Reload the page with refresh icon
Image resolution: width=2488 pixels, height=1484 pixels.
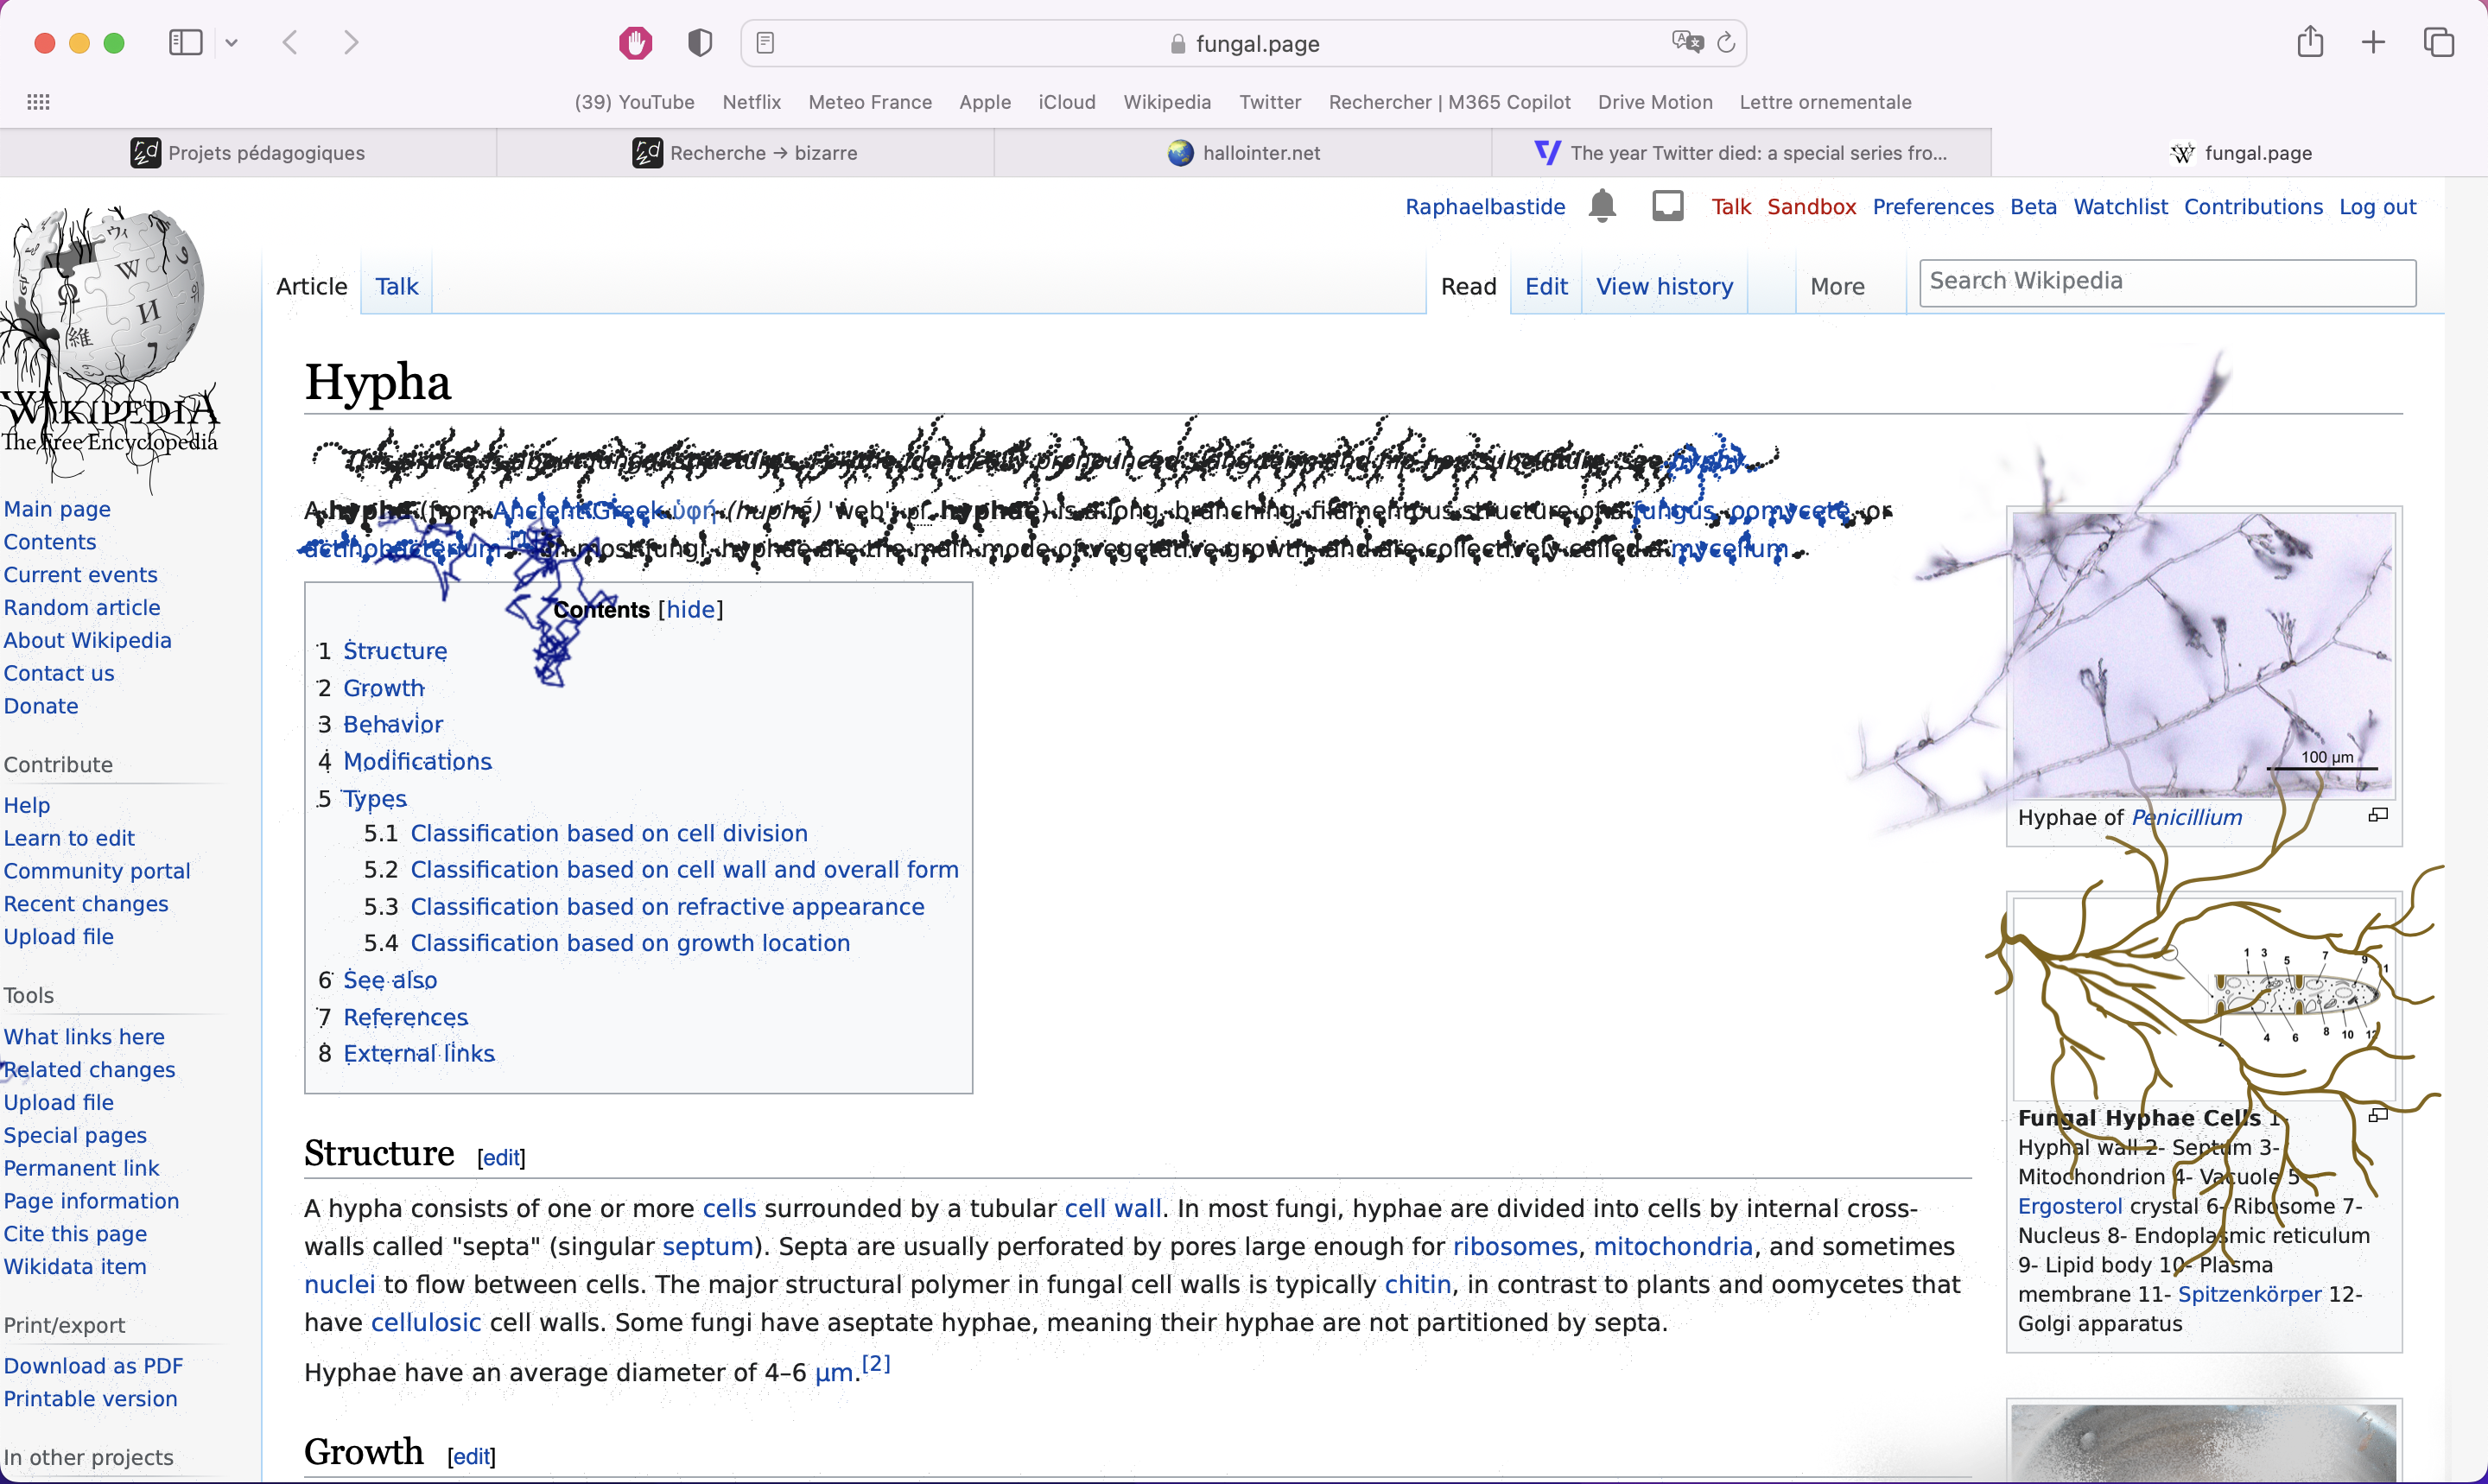(x=1726, y=43)
